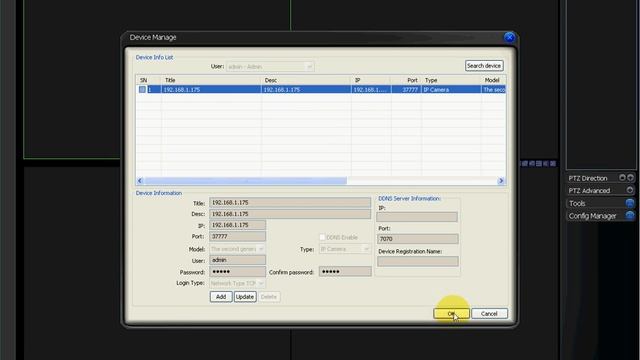Click the Cancel button
The image size is (640, 360).
click(x=489, y=313)
